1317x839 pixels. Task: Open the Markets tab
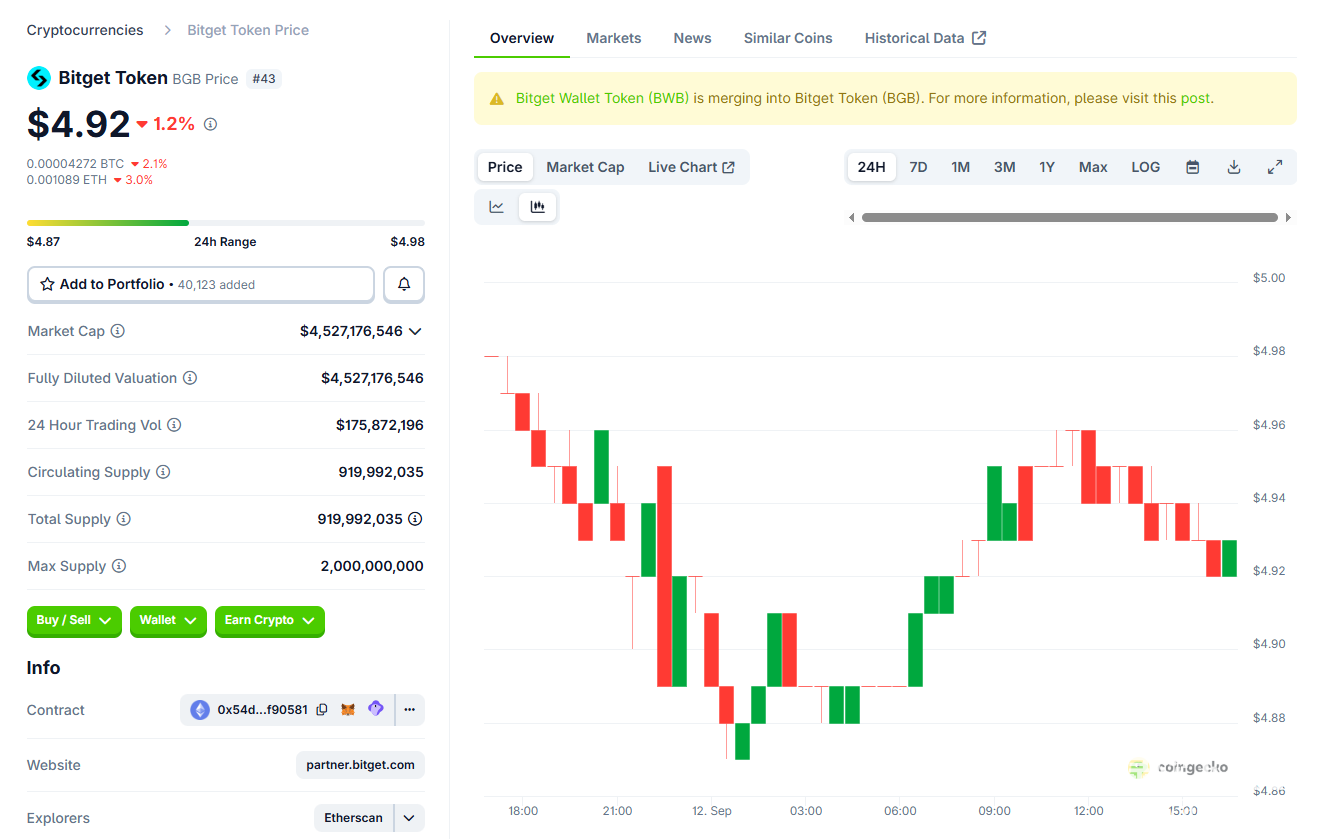coord(613,38)
